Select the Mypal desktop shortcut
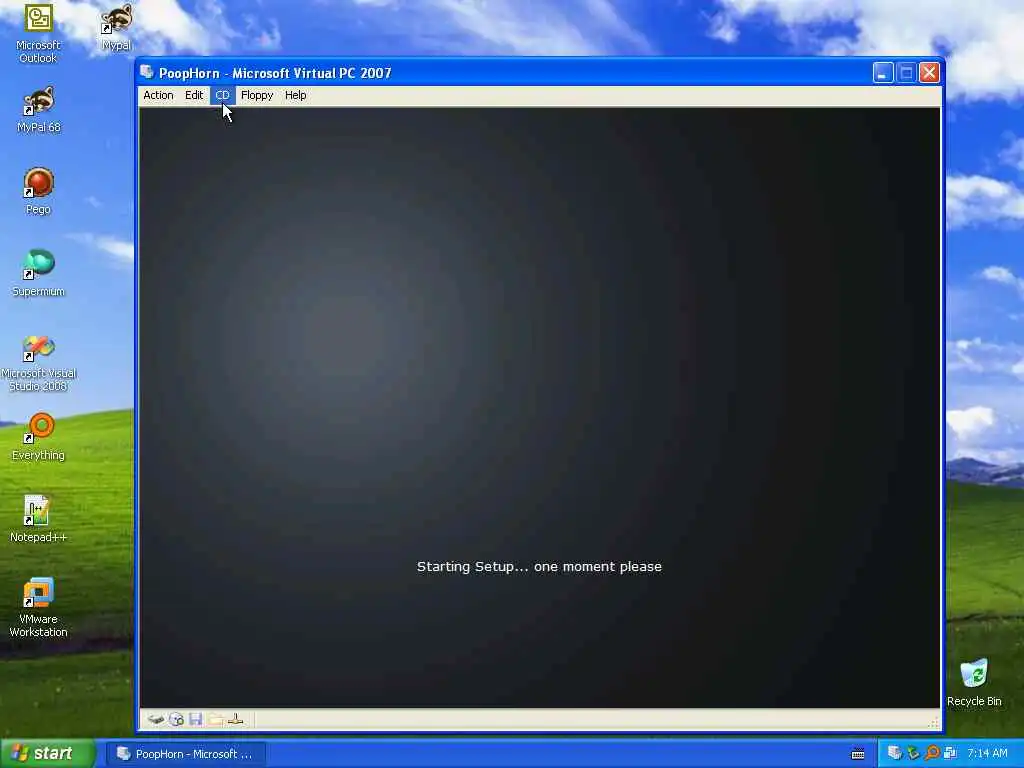Viewport: 1024px width, 768px height. (x=116, y=27)
